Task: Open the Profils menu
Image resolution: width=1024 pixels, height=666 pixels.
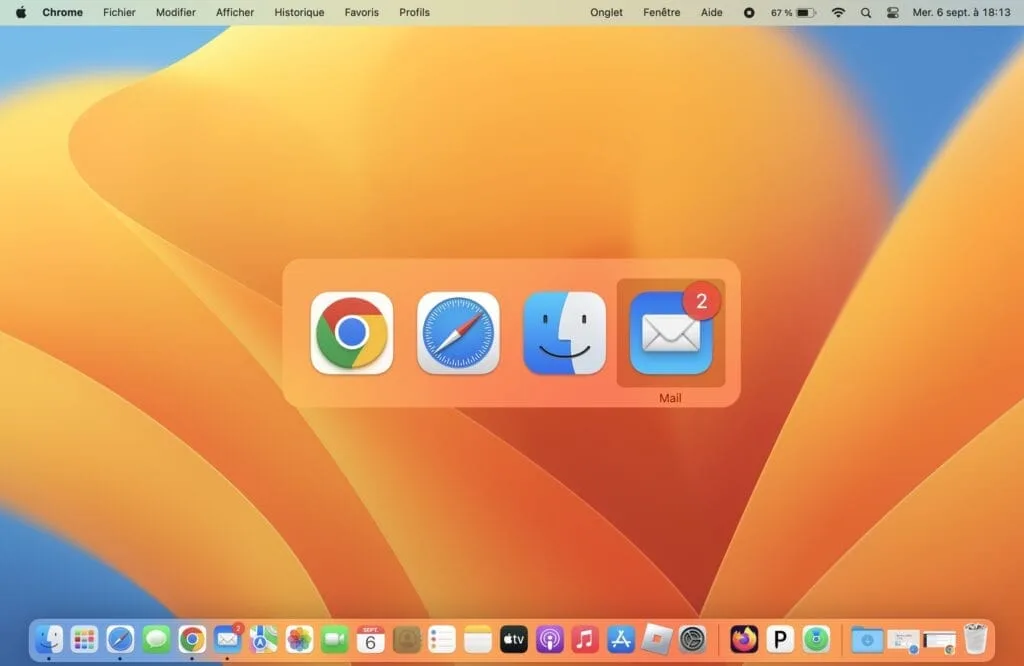Action: point(413,12)
